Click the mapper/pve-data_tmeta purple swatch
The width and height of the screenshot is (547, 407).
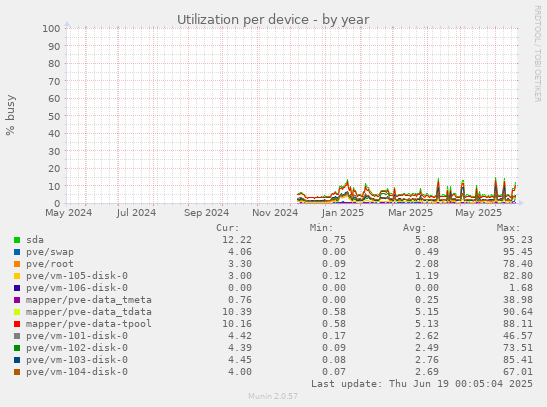tap(17, 300)
